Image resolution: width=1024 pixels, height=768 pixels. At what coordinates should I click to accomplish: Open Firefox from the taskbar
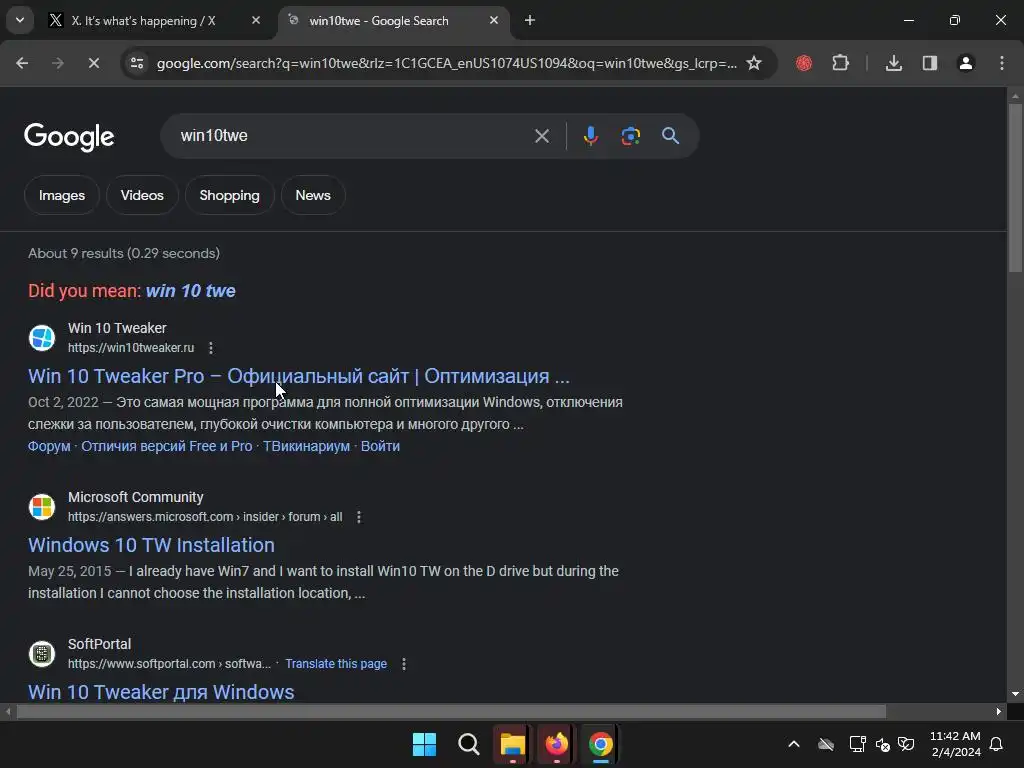[x=556, y=744]
